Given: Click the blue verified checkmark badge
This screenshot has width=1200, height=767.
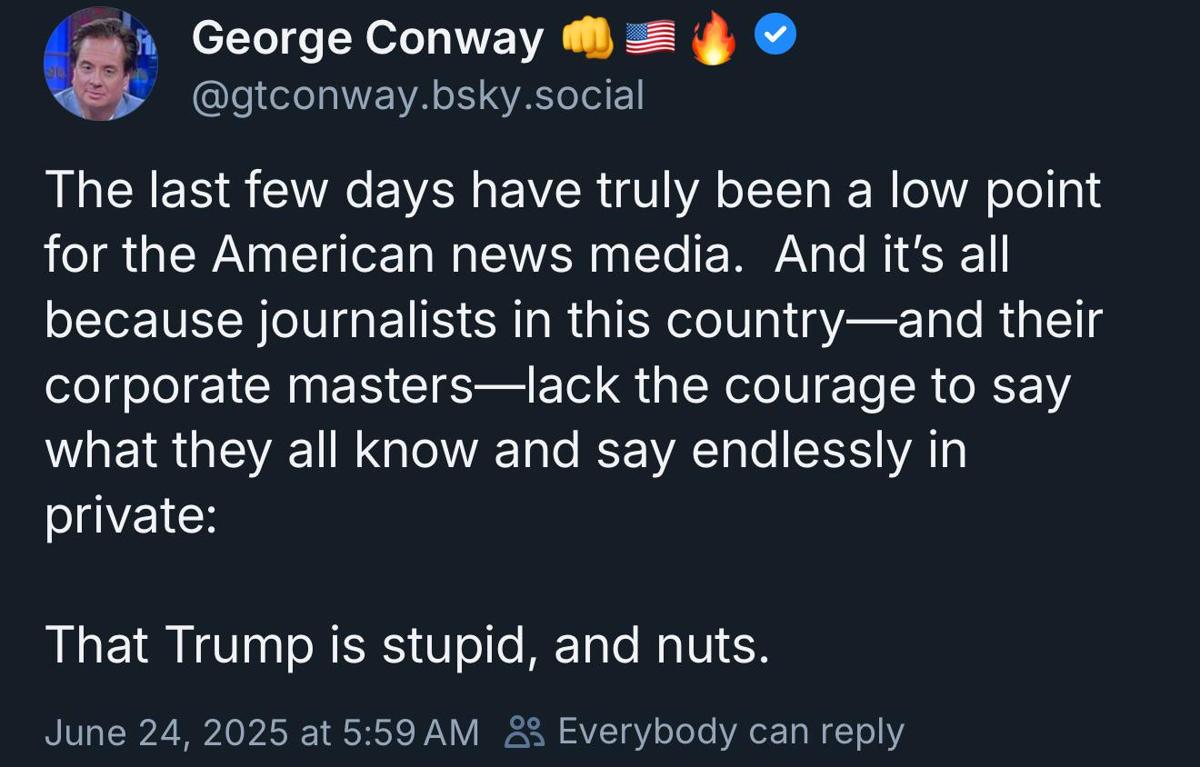Looking at the screenshot, I should (773, 39).
